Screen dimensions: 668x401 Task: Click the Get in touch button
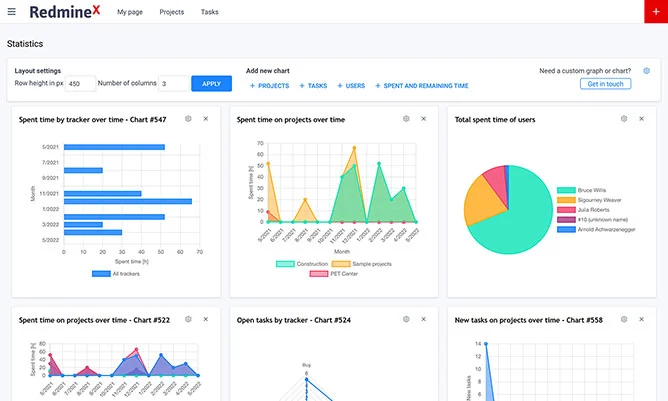(x=605, y=84)
